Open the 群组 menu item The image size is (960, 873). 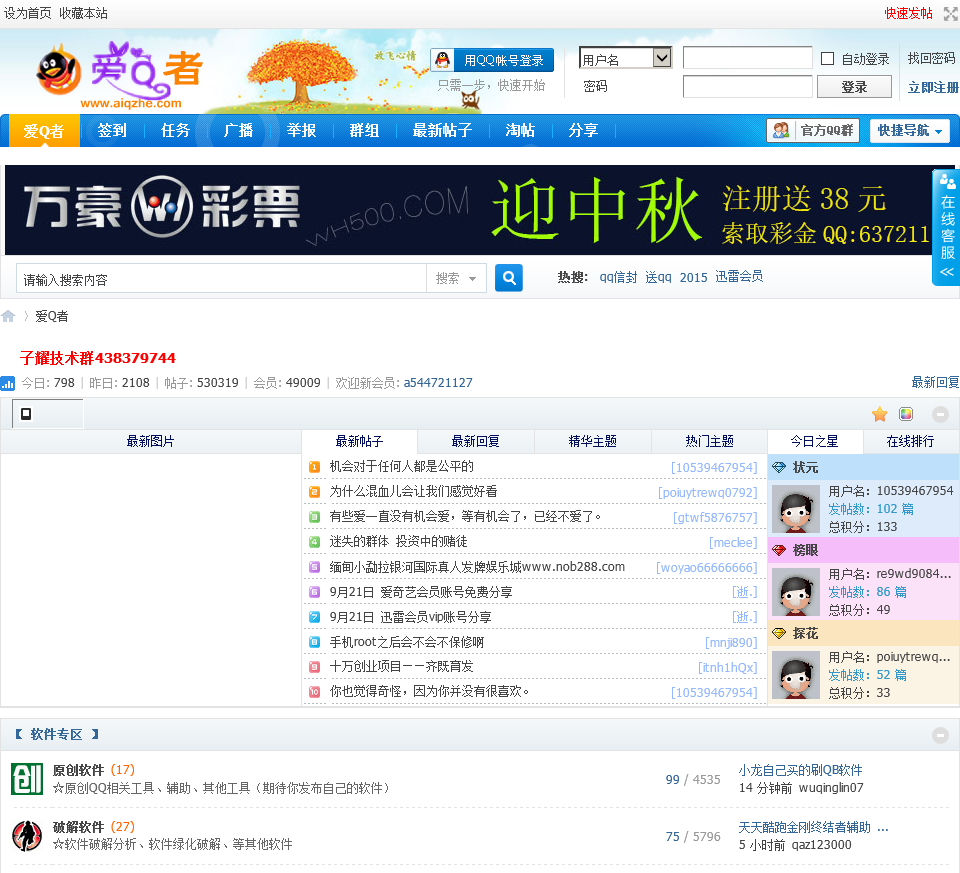click(x=364, y=130)
